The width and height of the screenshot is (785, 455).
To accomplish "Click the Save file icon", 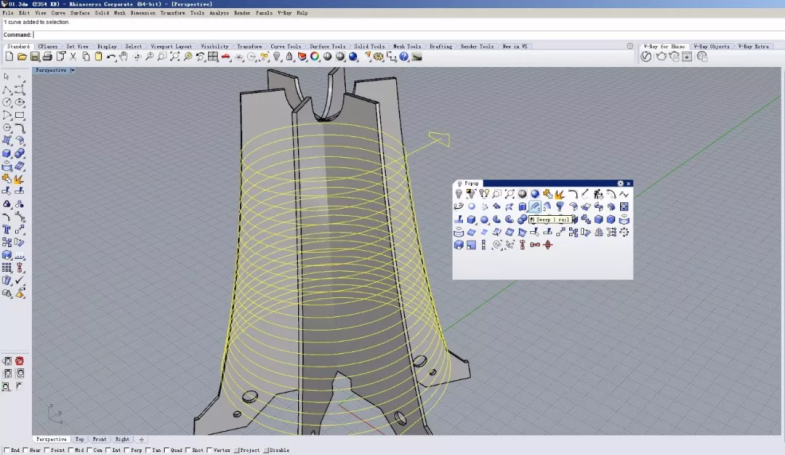I will tap(35, 57).
